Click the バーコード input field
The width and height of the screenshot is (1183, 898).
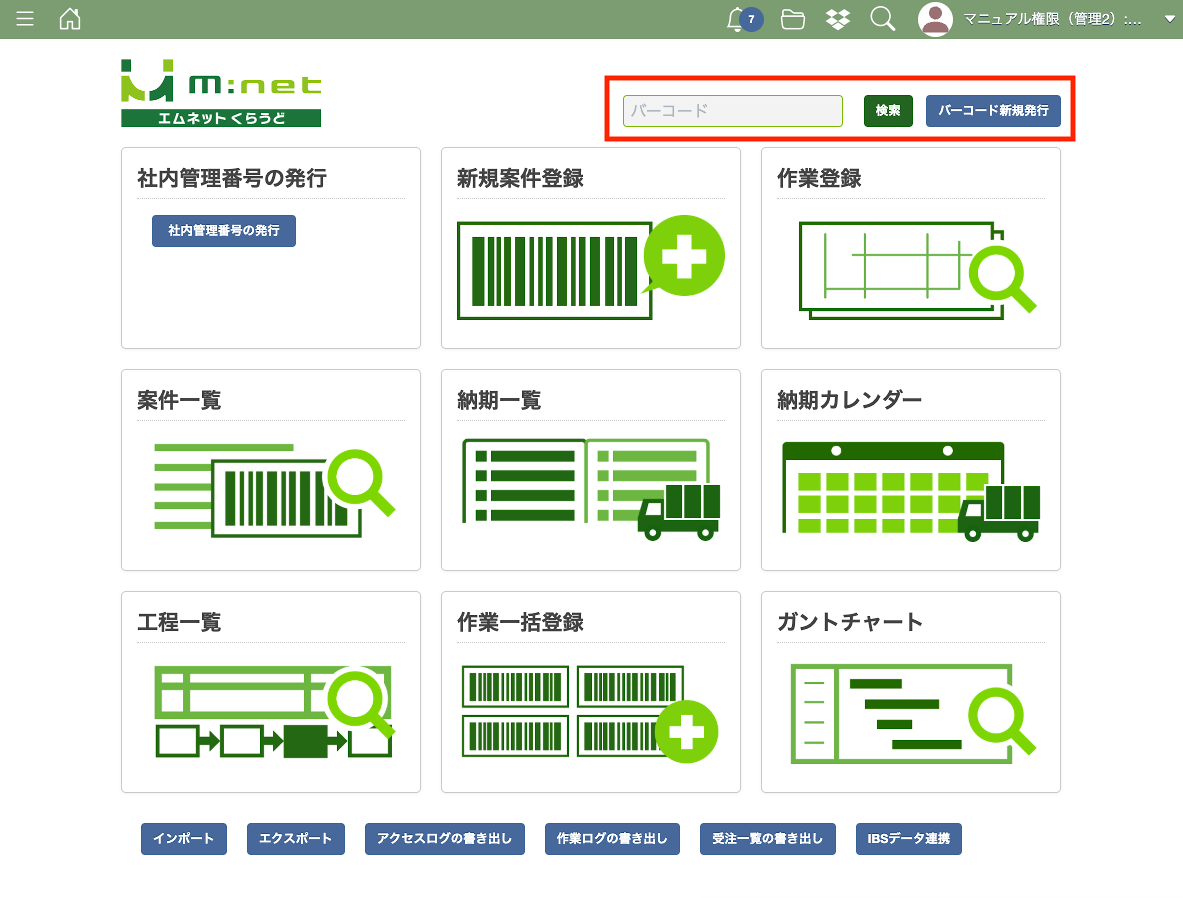732,111
